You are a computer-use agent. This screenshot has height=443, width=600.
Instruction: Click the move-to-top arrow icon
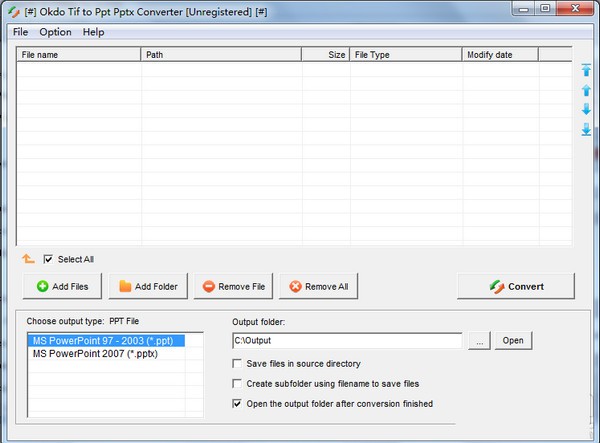(586, 70)
